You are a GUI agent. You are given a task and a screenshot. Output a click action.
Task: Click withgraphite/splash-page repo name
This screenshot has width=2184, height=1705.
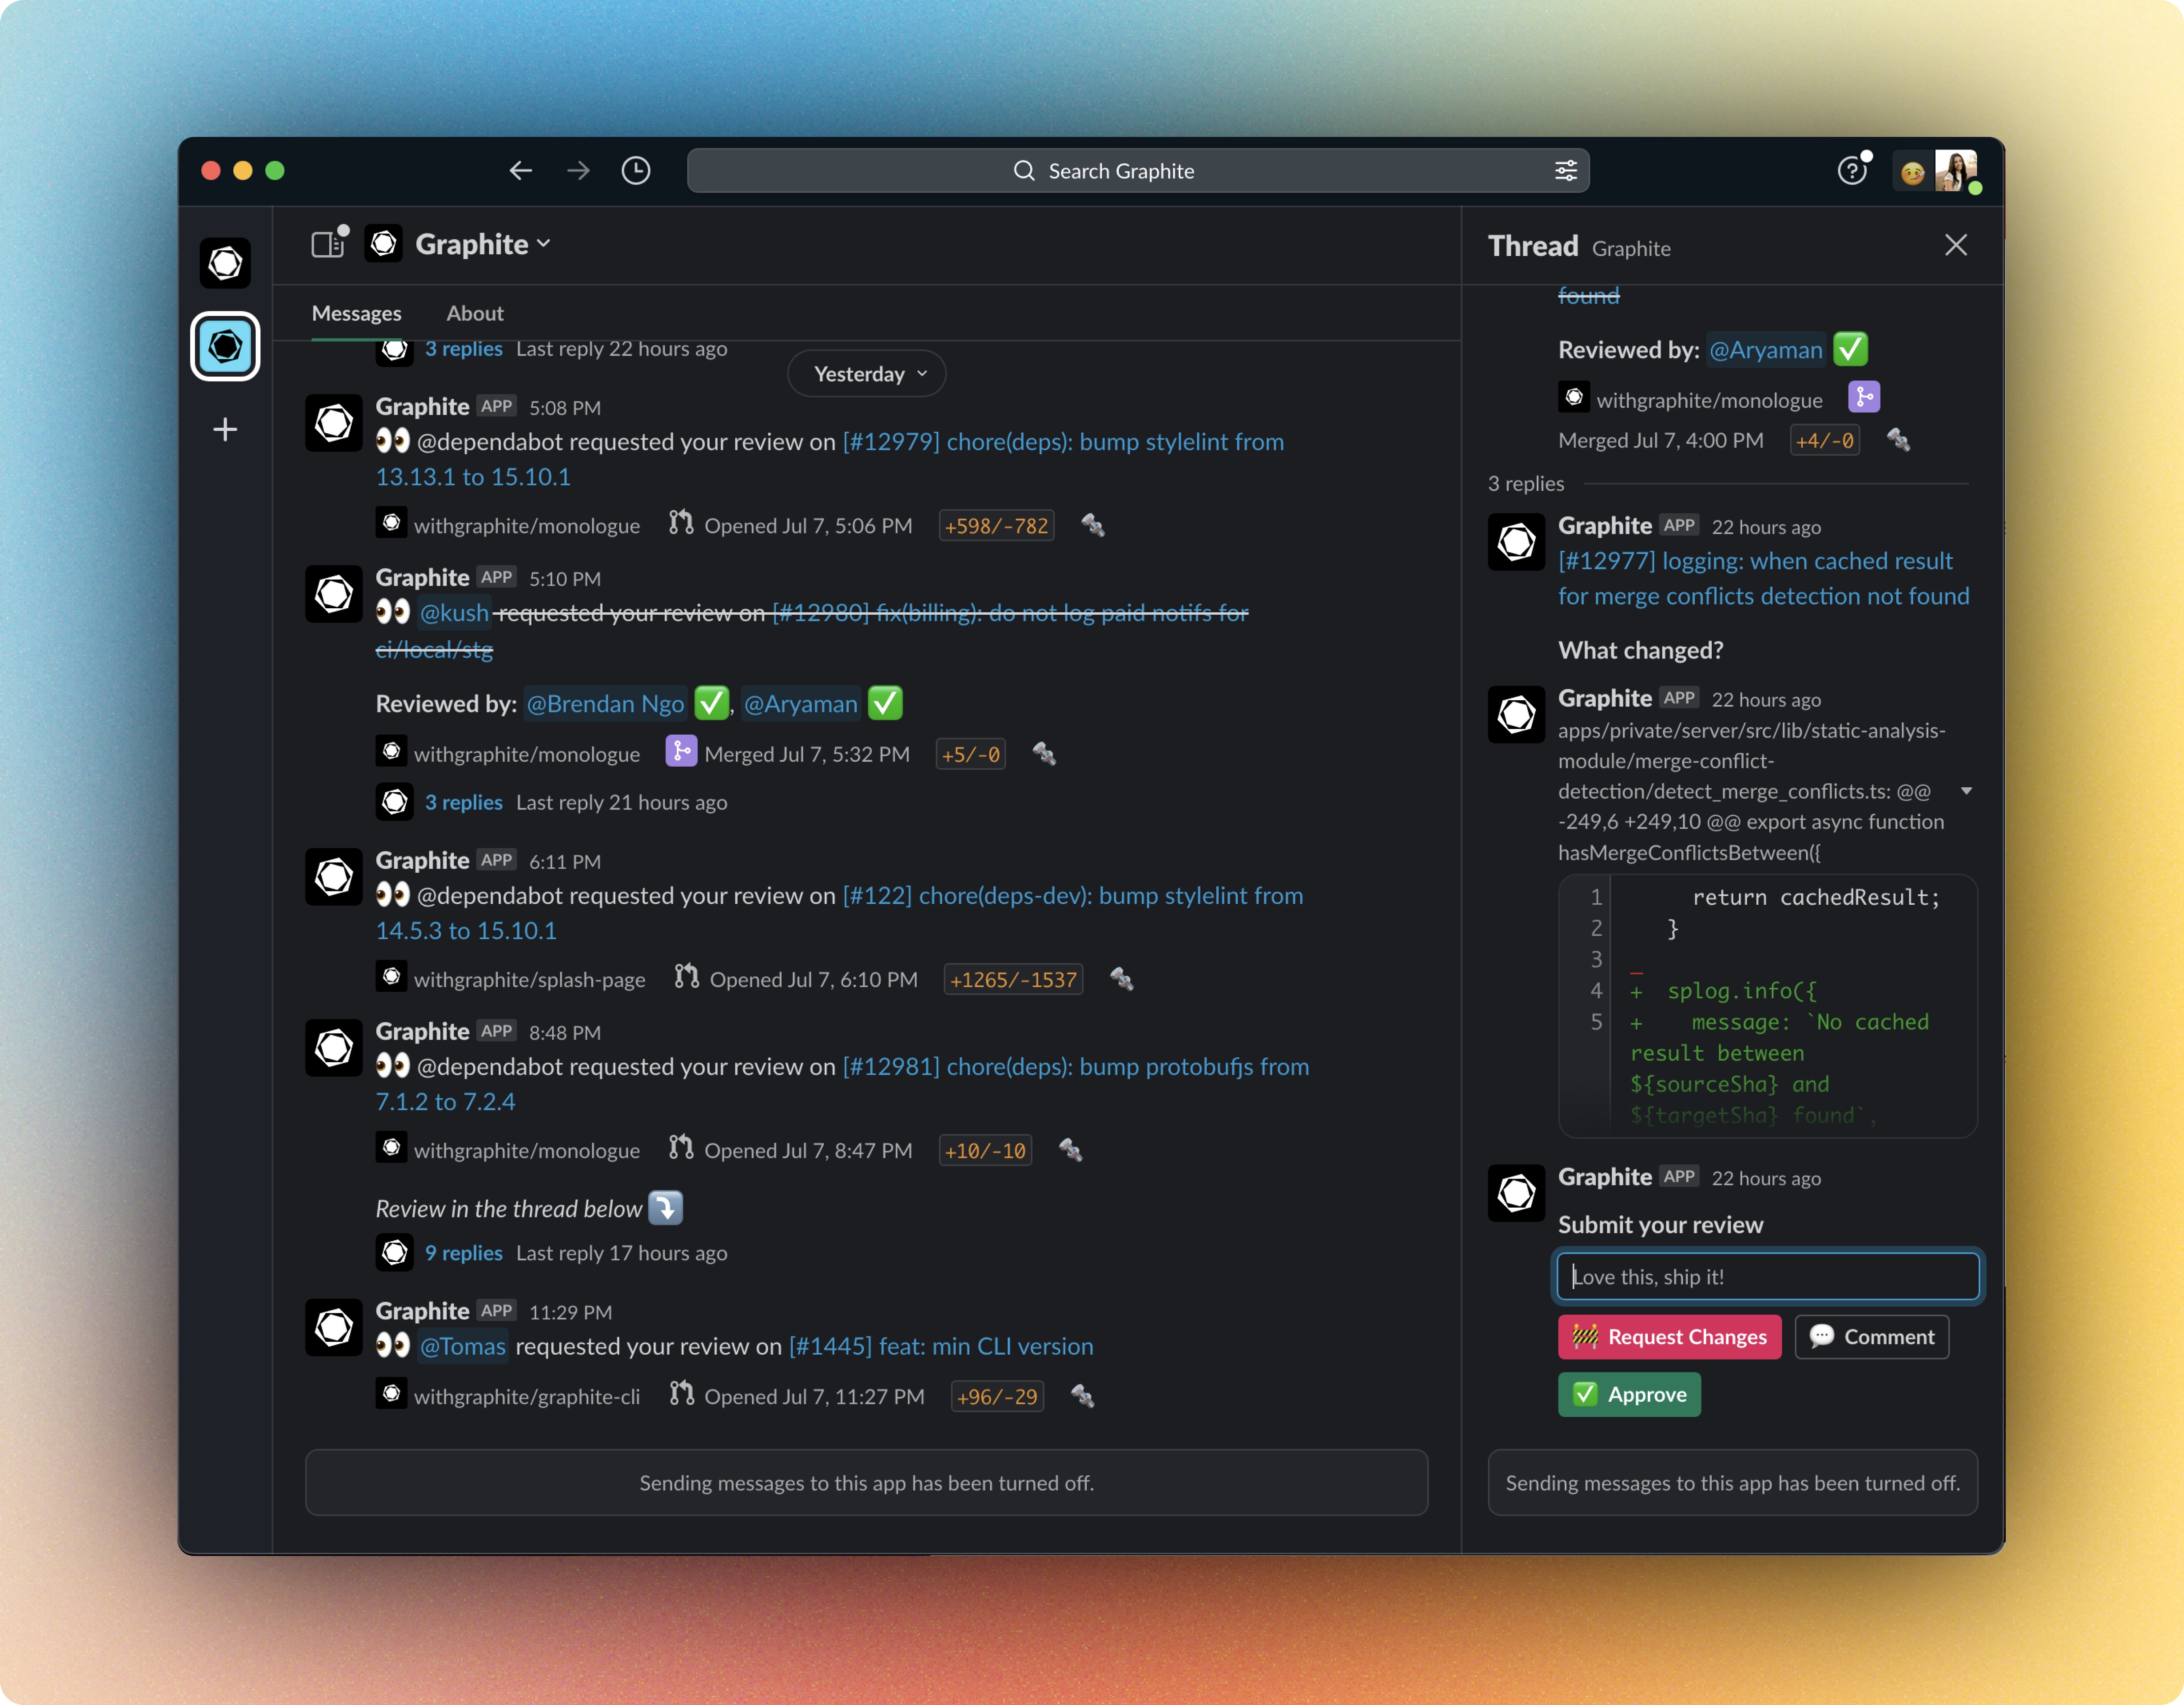pyautogui.click(x=529, y=980)
